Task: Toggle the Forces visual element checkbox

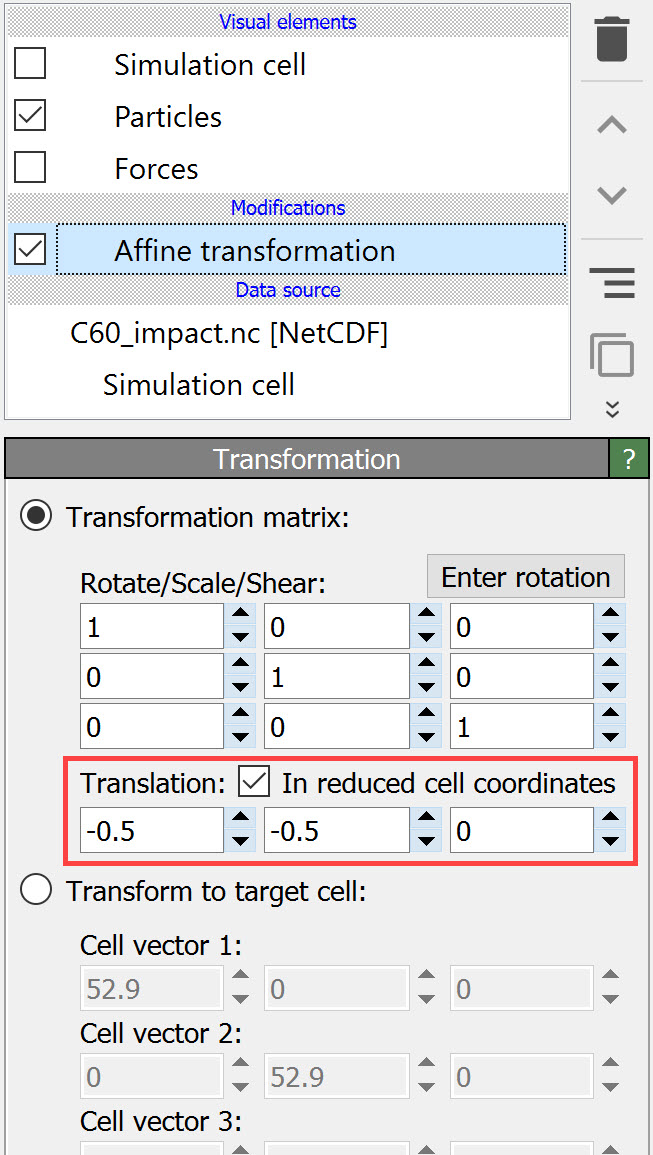Action: 30,168
